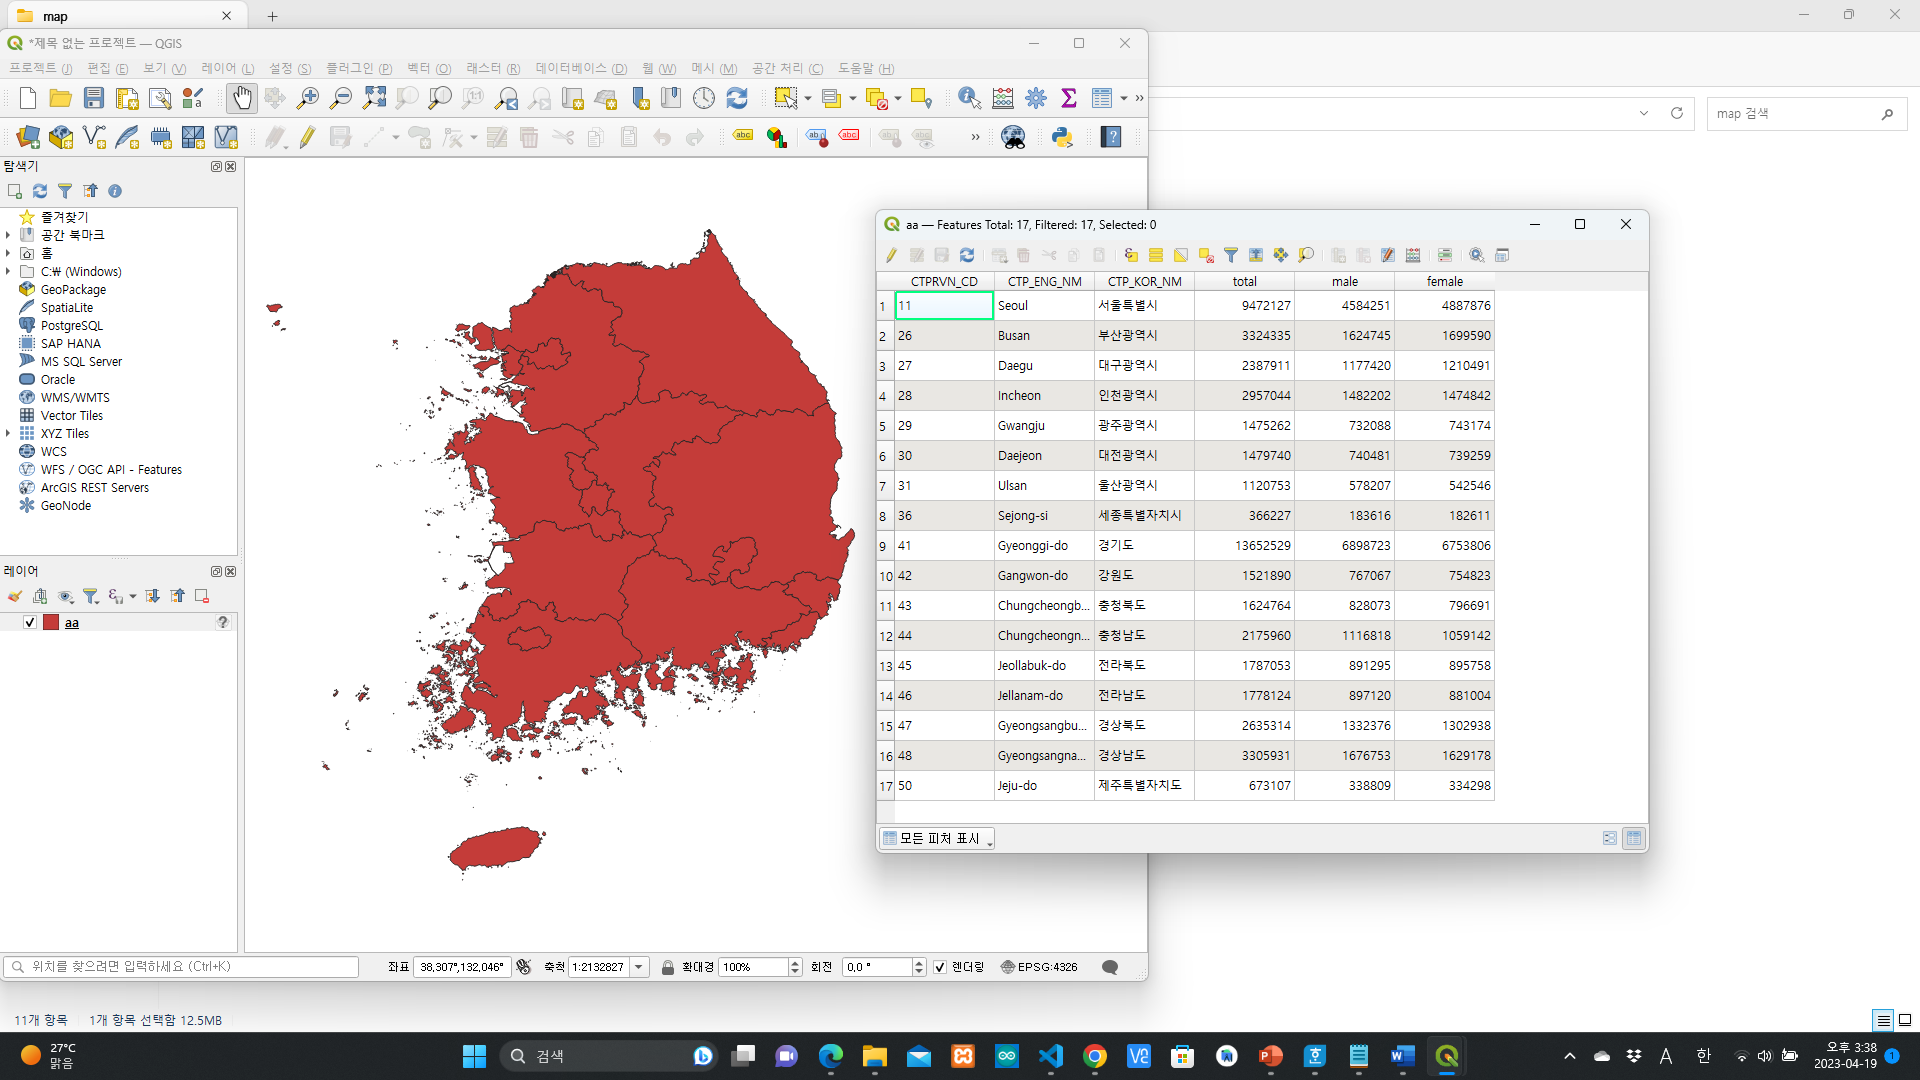Open the field calculator in attribute table
This screenshot has height=1080, width=1920.
click(1413, 255)
